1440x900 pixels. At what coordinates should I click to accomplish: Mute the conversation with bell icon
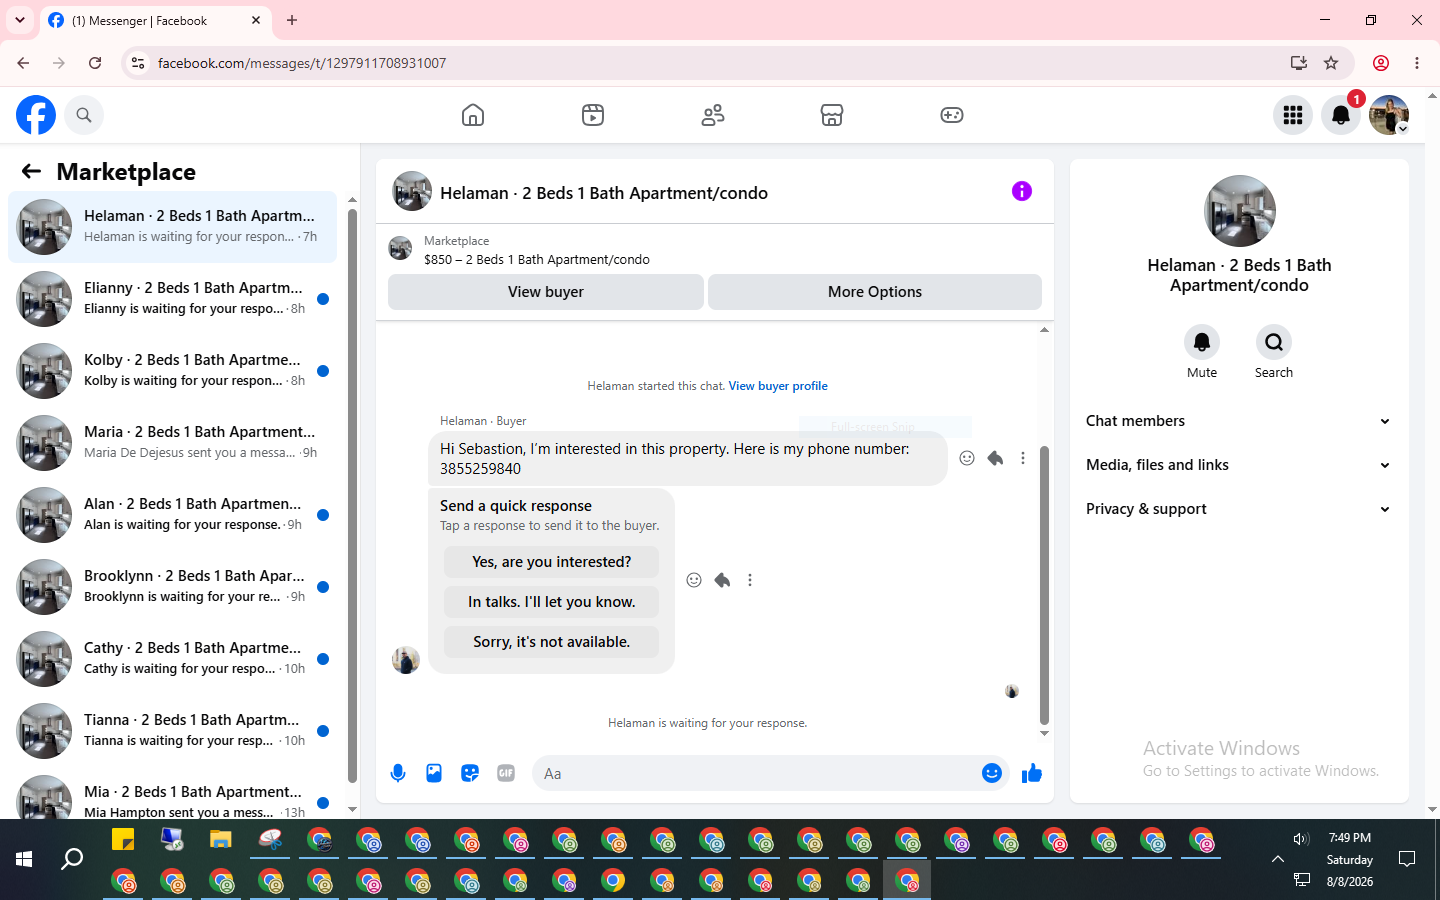click(1202, 342)
